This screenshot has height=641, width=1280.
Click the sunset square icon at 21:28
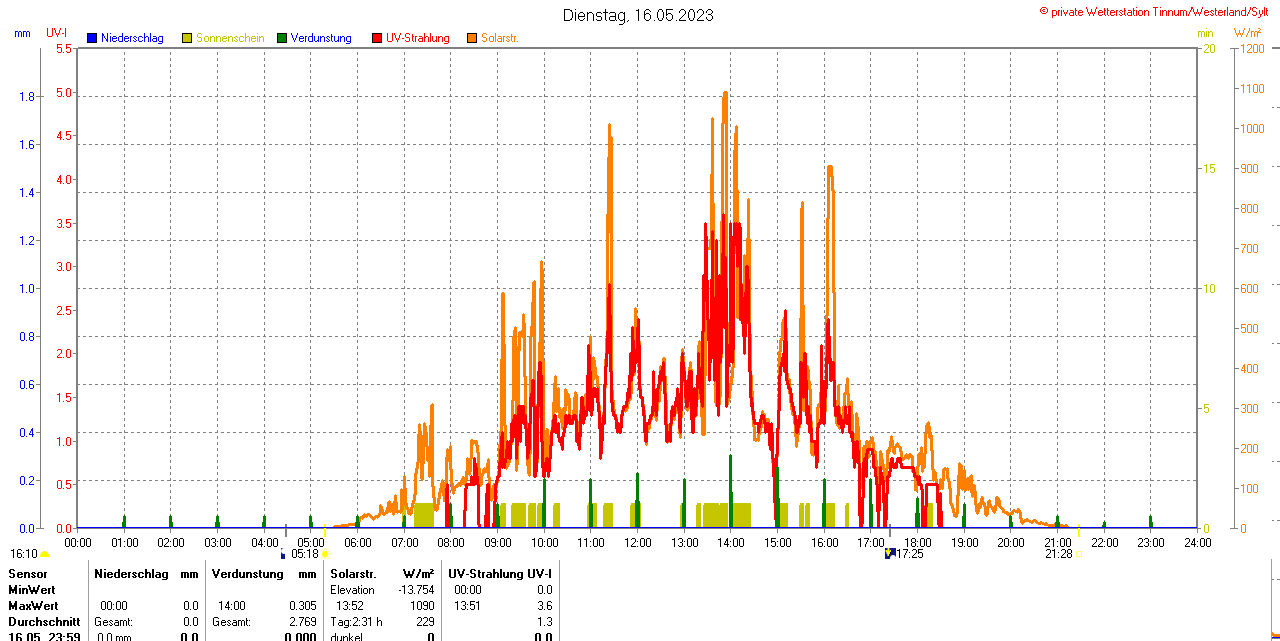tap(1078, 553)
